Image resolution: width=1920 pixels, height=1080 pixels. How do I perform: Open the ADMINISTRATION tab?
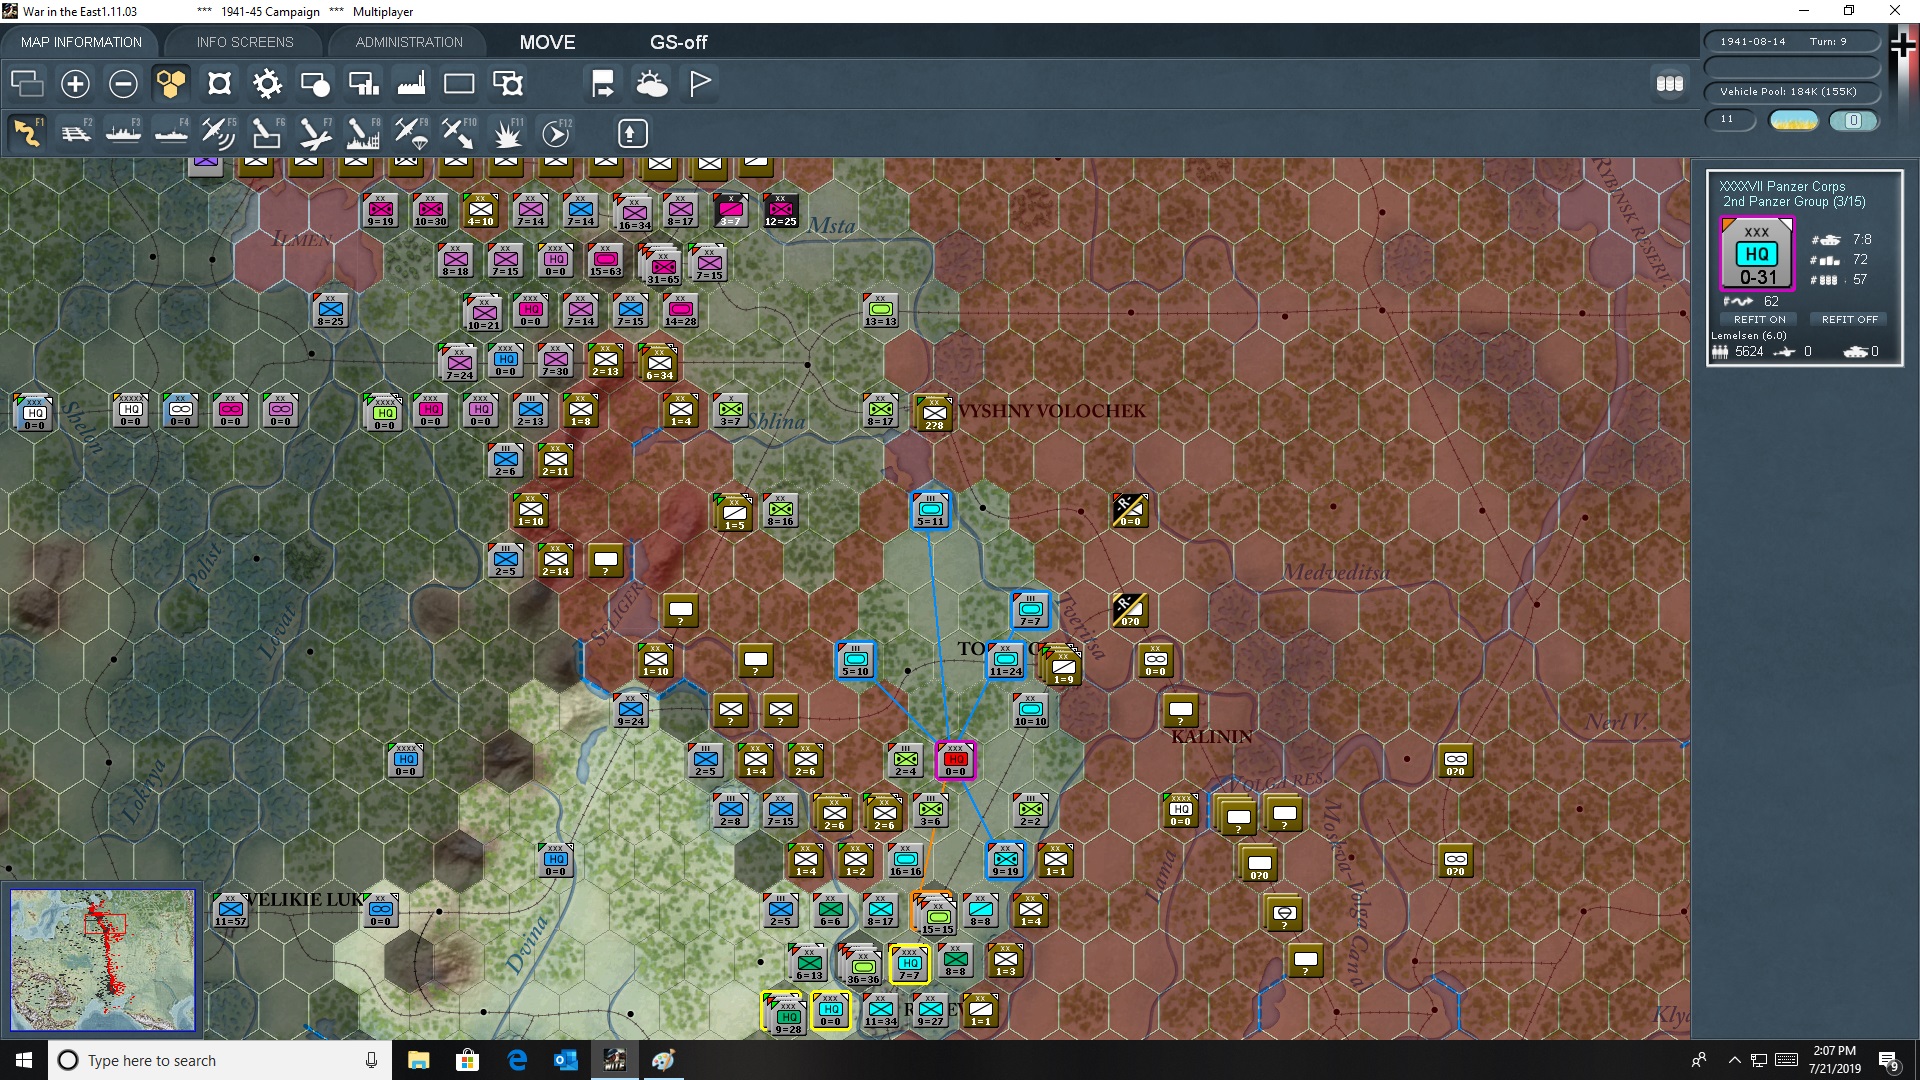[x=409, y=42]
